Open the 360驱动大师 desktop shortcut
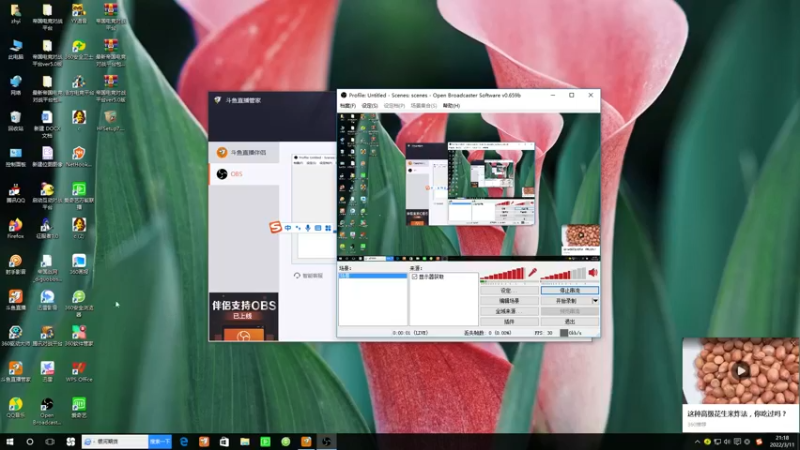Screen dimensions: 800x450 pos(15,336)
